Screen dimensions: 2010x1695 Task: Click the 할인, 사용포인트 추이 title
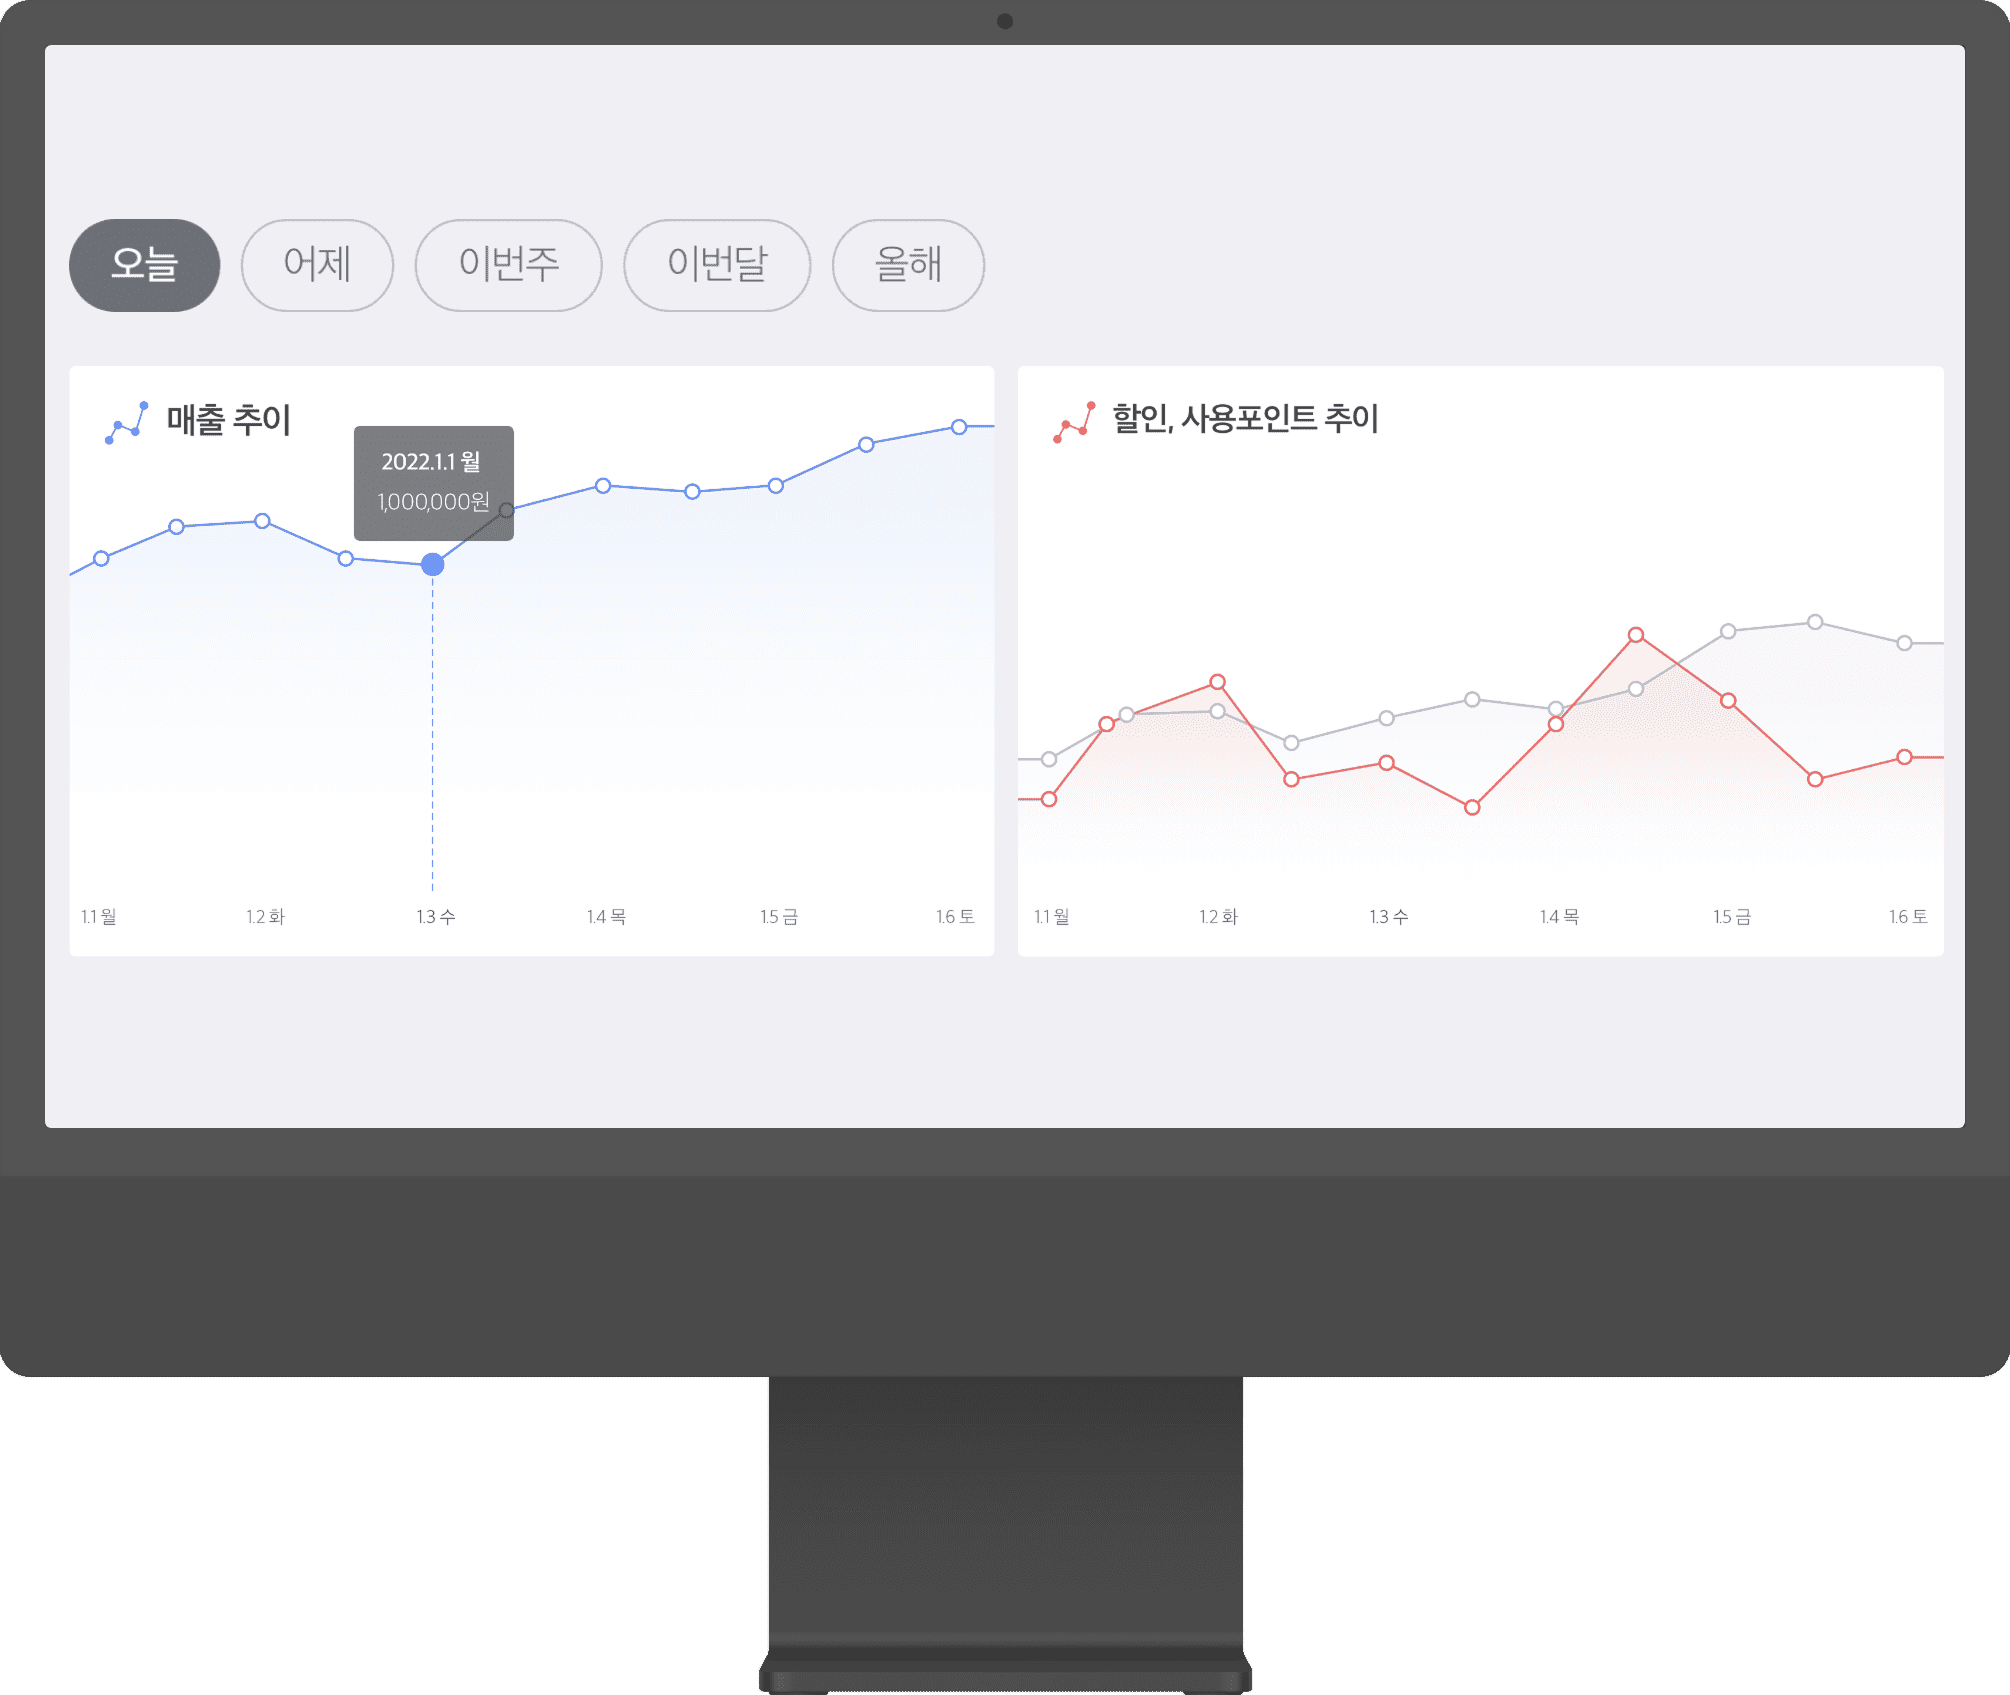click(x=1245, y=418)
